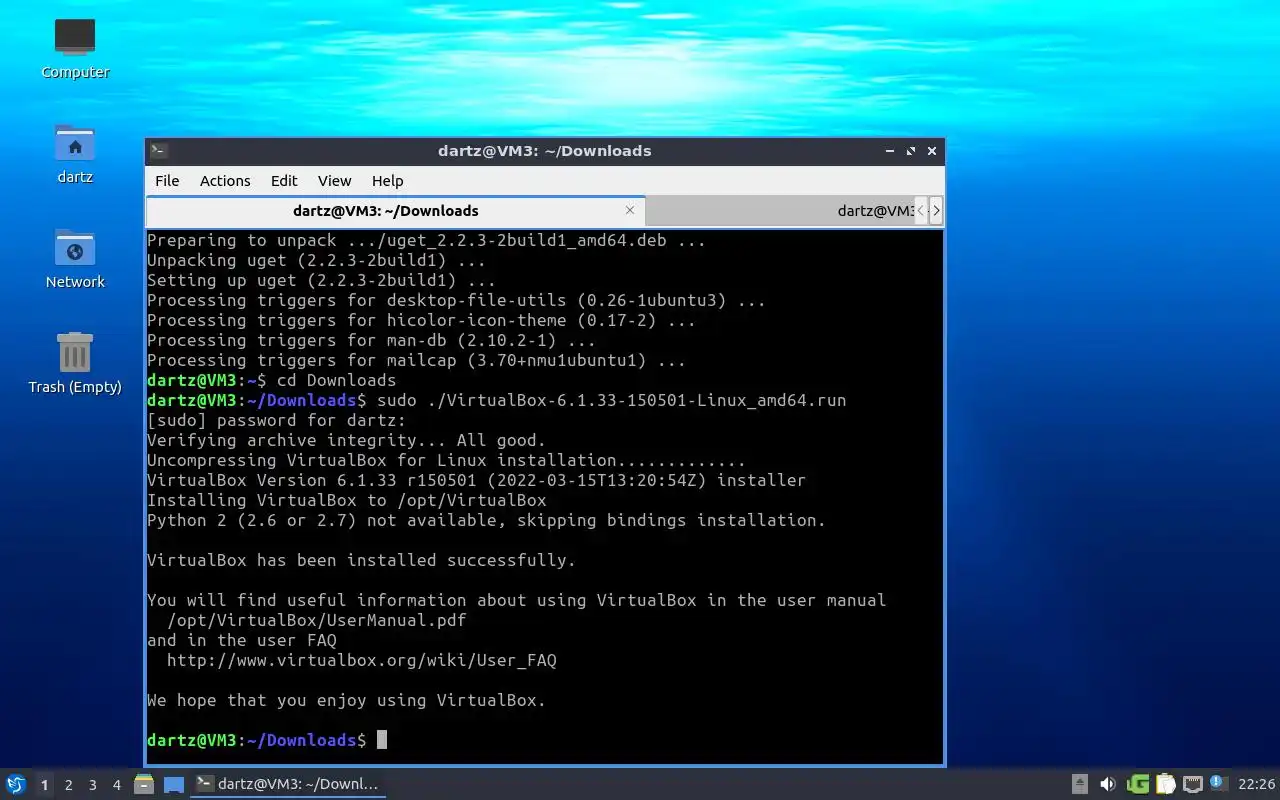Open the Trash (Empty) desktop icon

tap(75, 364)
